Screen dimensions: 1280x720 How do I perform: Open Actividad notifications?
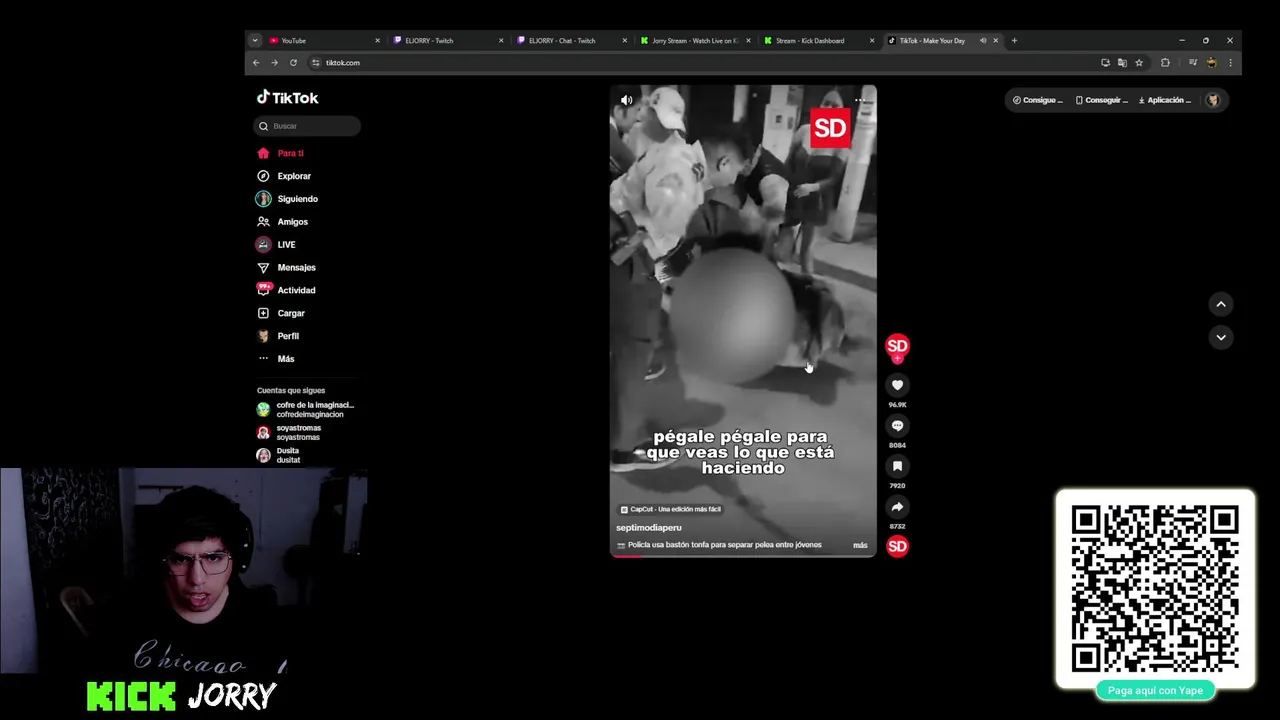click(x=287, y=290)
